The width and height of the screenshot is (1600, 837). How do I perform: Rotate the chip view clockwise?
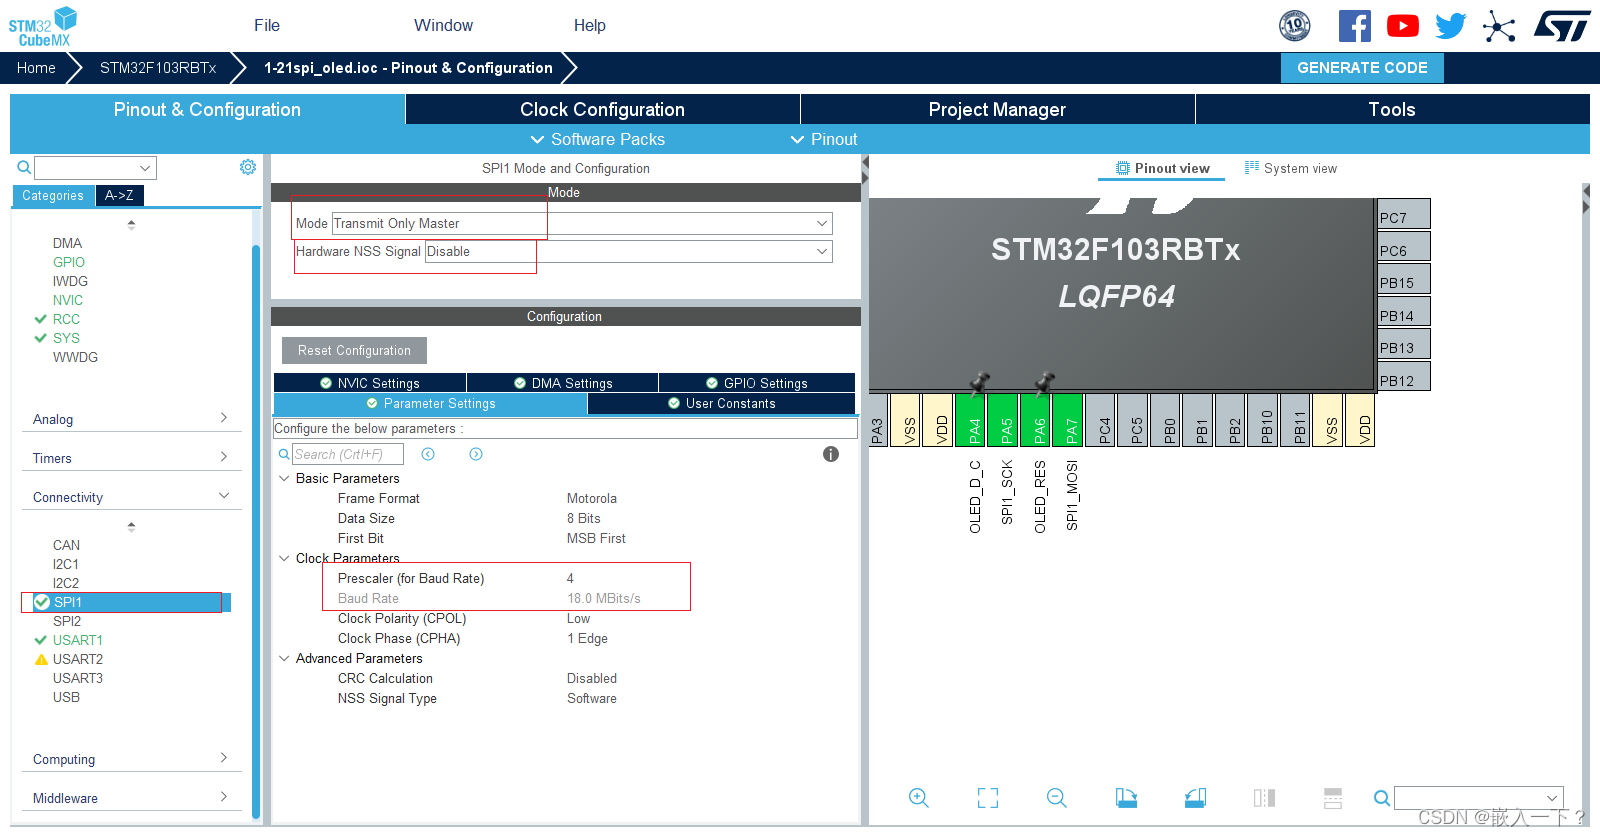click(x=1126, y=797)
